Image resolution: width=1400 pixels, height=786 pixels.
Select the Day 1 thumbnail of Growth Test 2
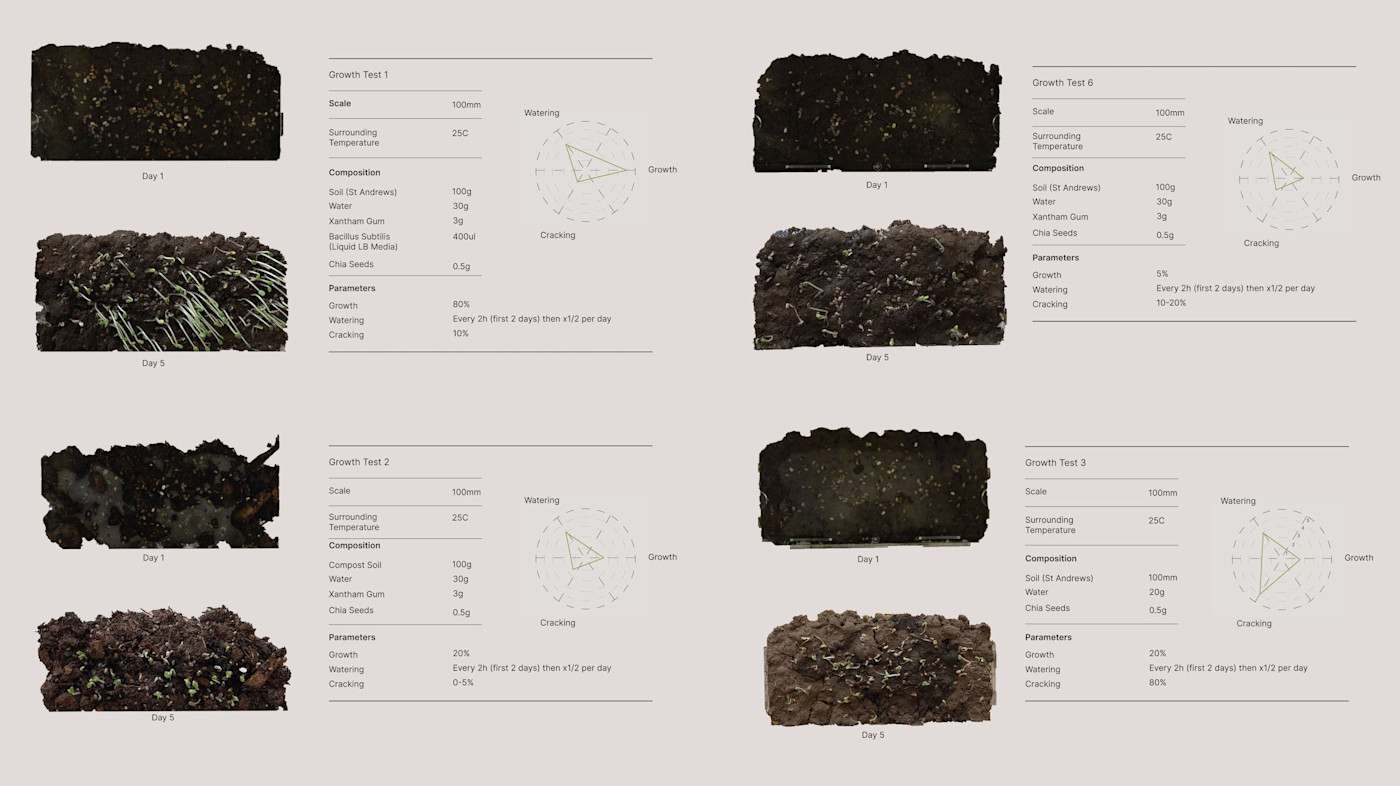coord(158,490)
